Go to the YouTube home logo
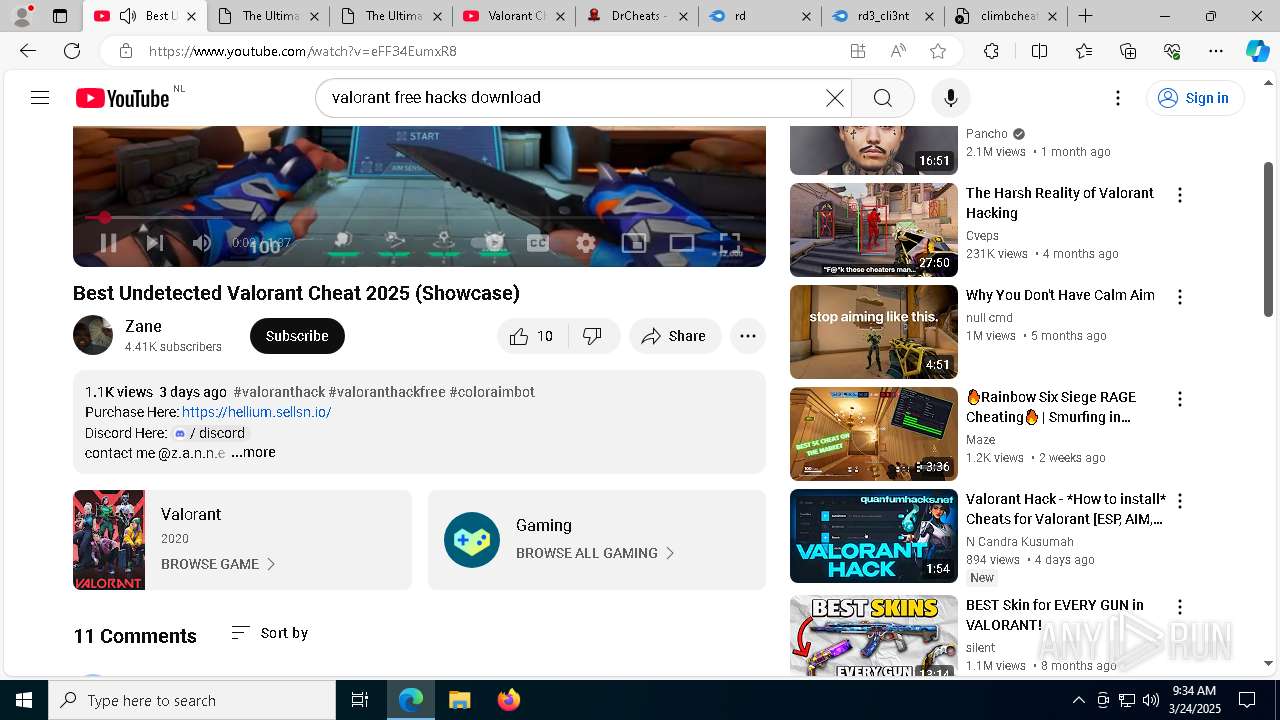This screenshot has width=1280, height=720. point(122,98)
